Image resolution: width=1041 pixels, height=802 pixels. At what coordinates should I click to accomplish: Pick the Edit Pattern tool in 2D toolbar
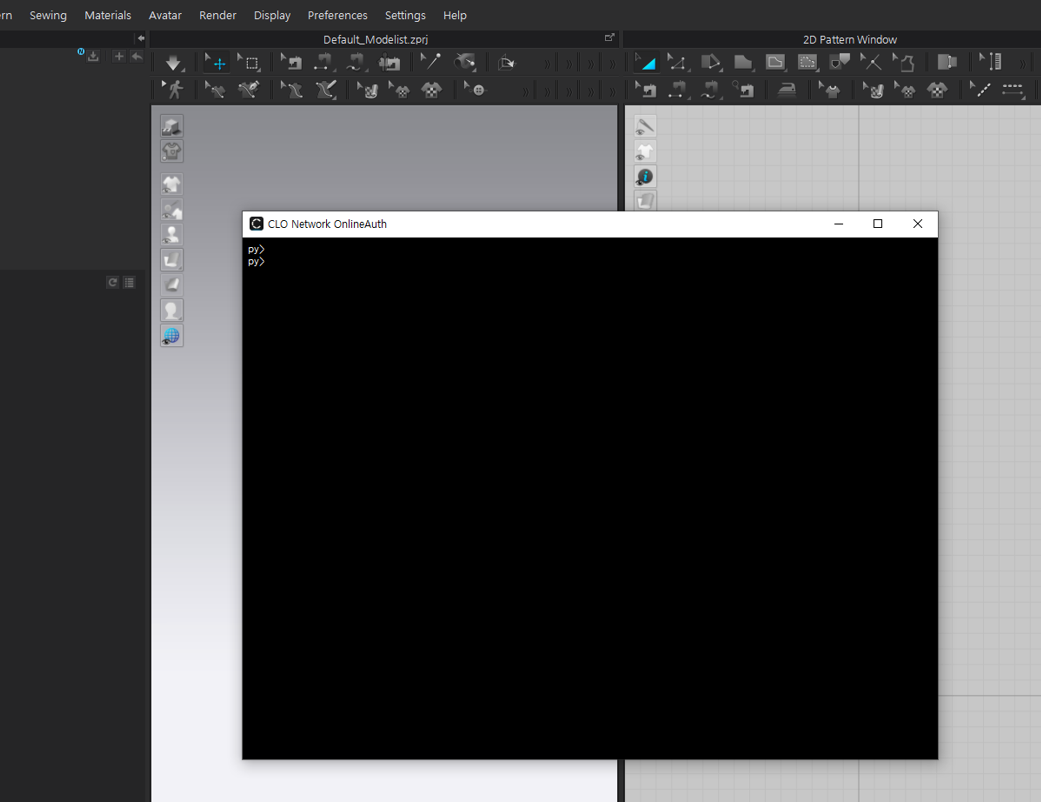click(677, 62)
